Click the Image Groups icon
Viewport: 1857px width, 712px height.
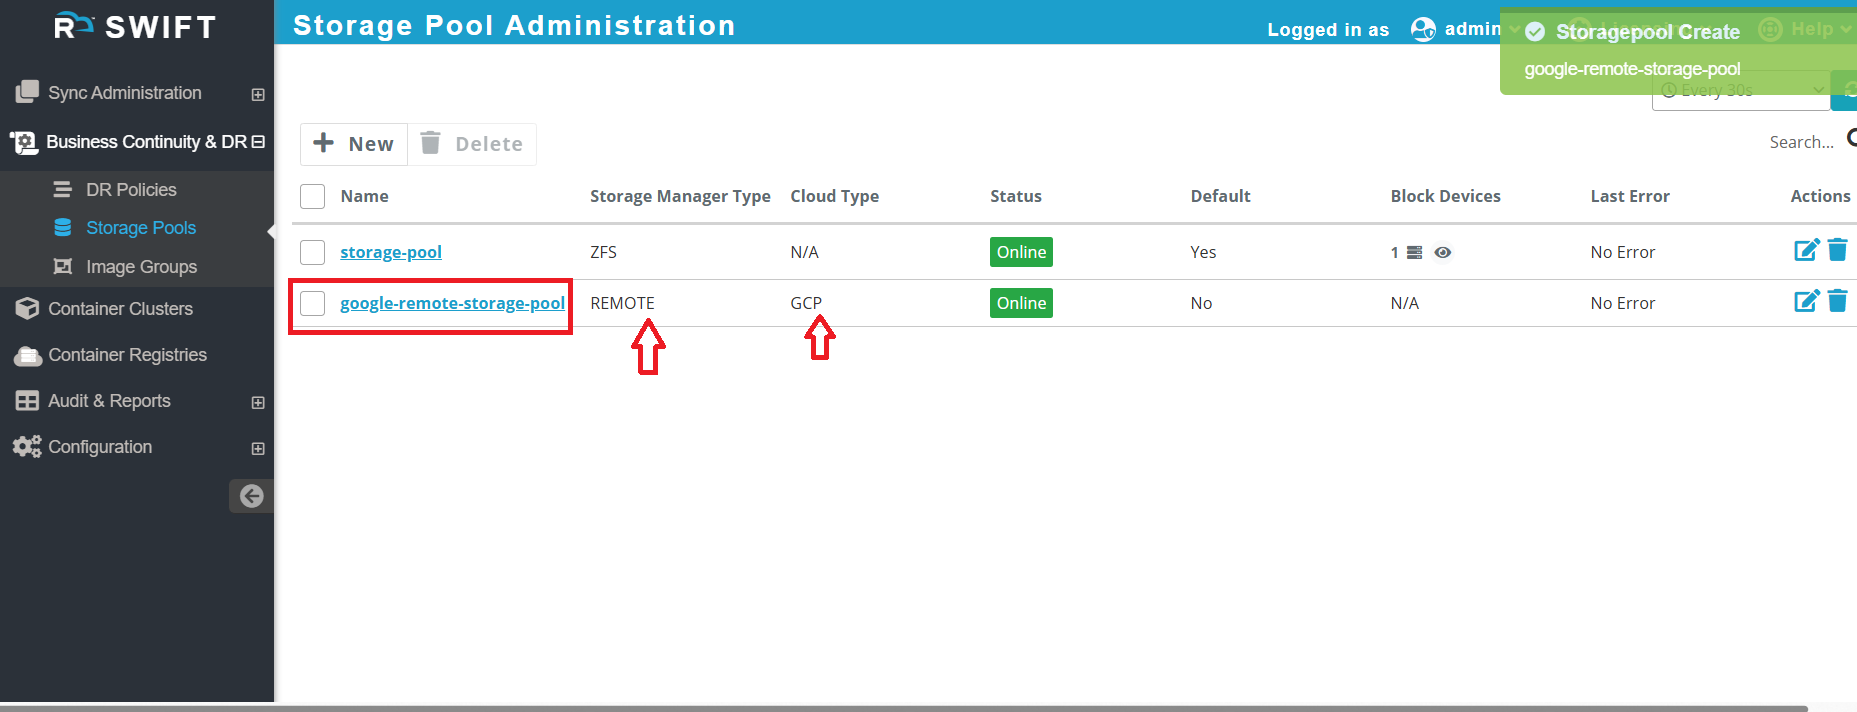(x=62, y=266)
